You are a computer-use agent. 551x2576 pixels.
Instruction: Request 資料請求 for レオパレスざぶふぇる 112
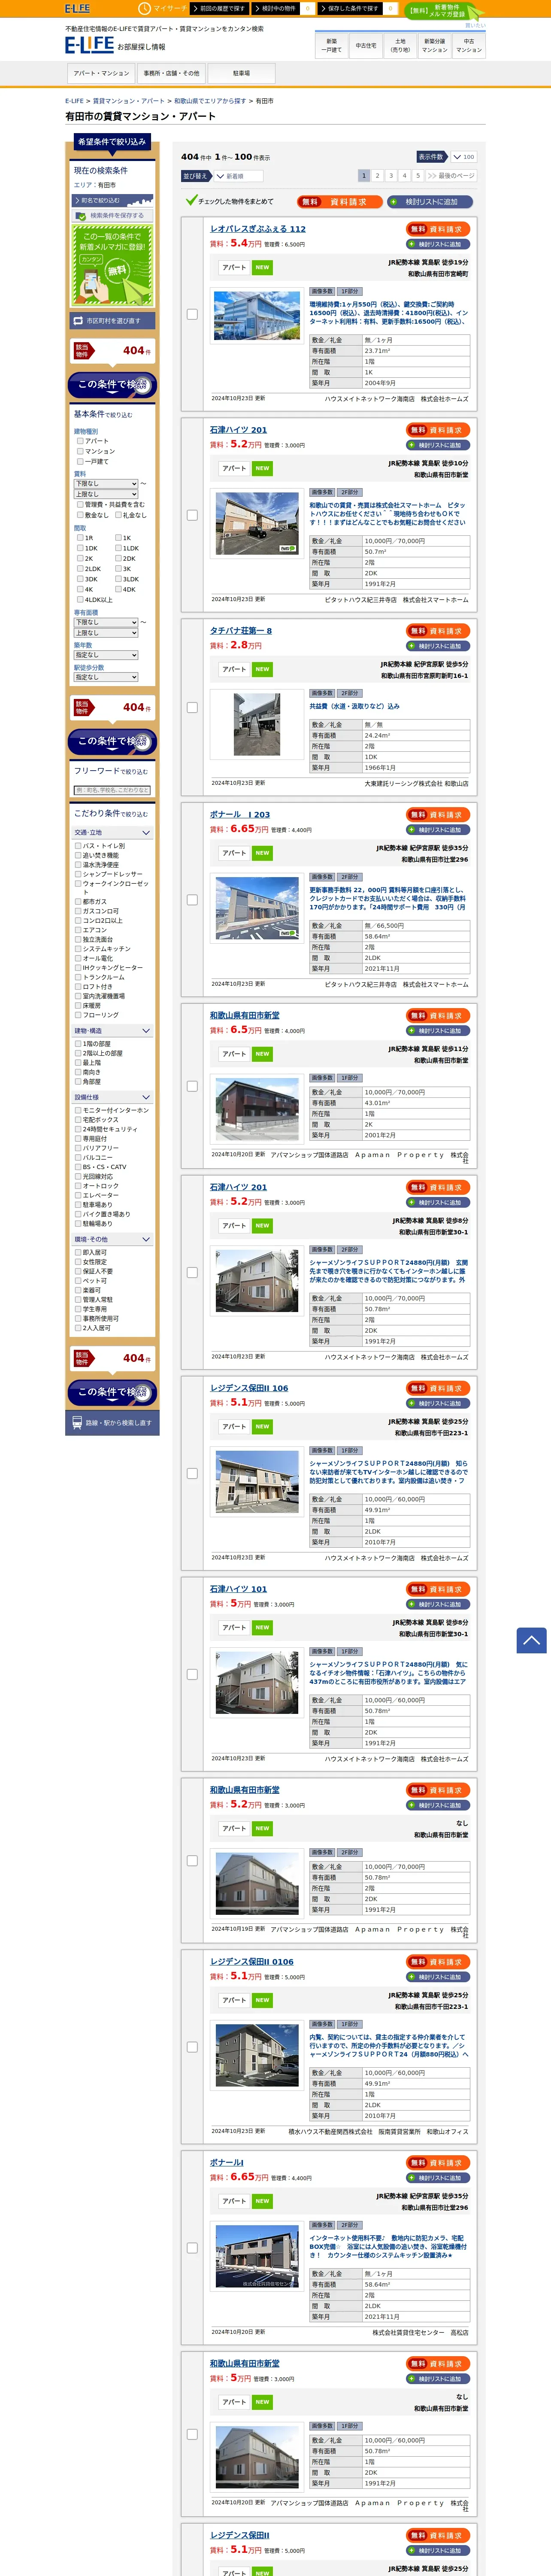(x=438, y=229)
